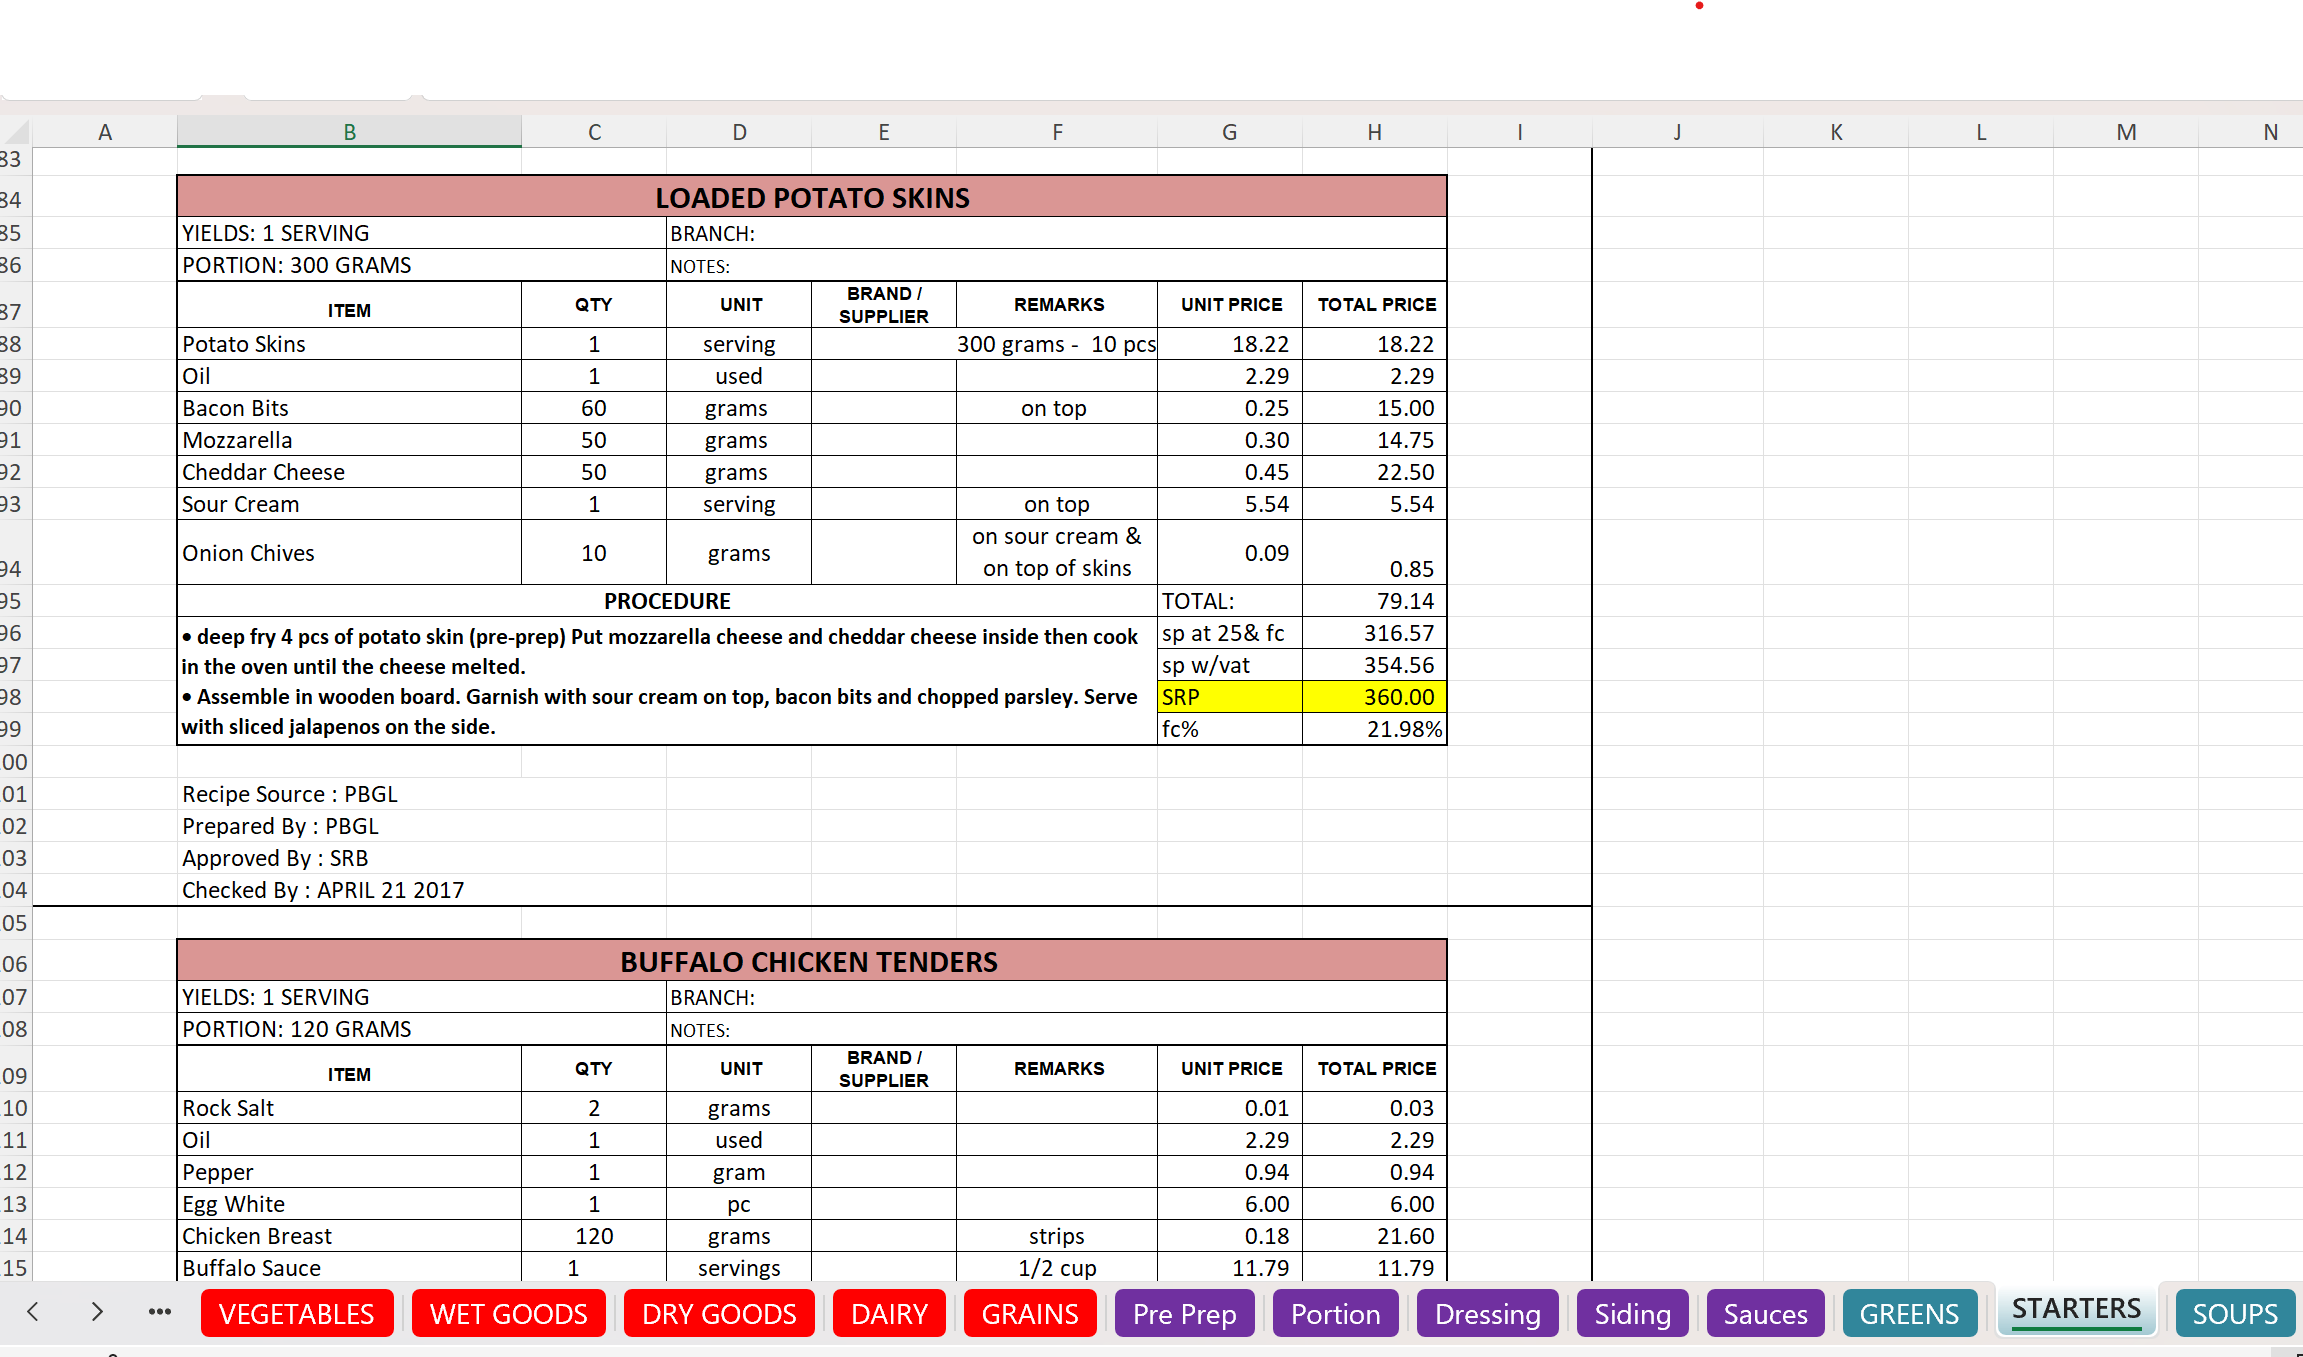
Task: Switch to the Sauces sheet tab
Action: tap(1765, 1314)
